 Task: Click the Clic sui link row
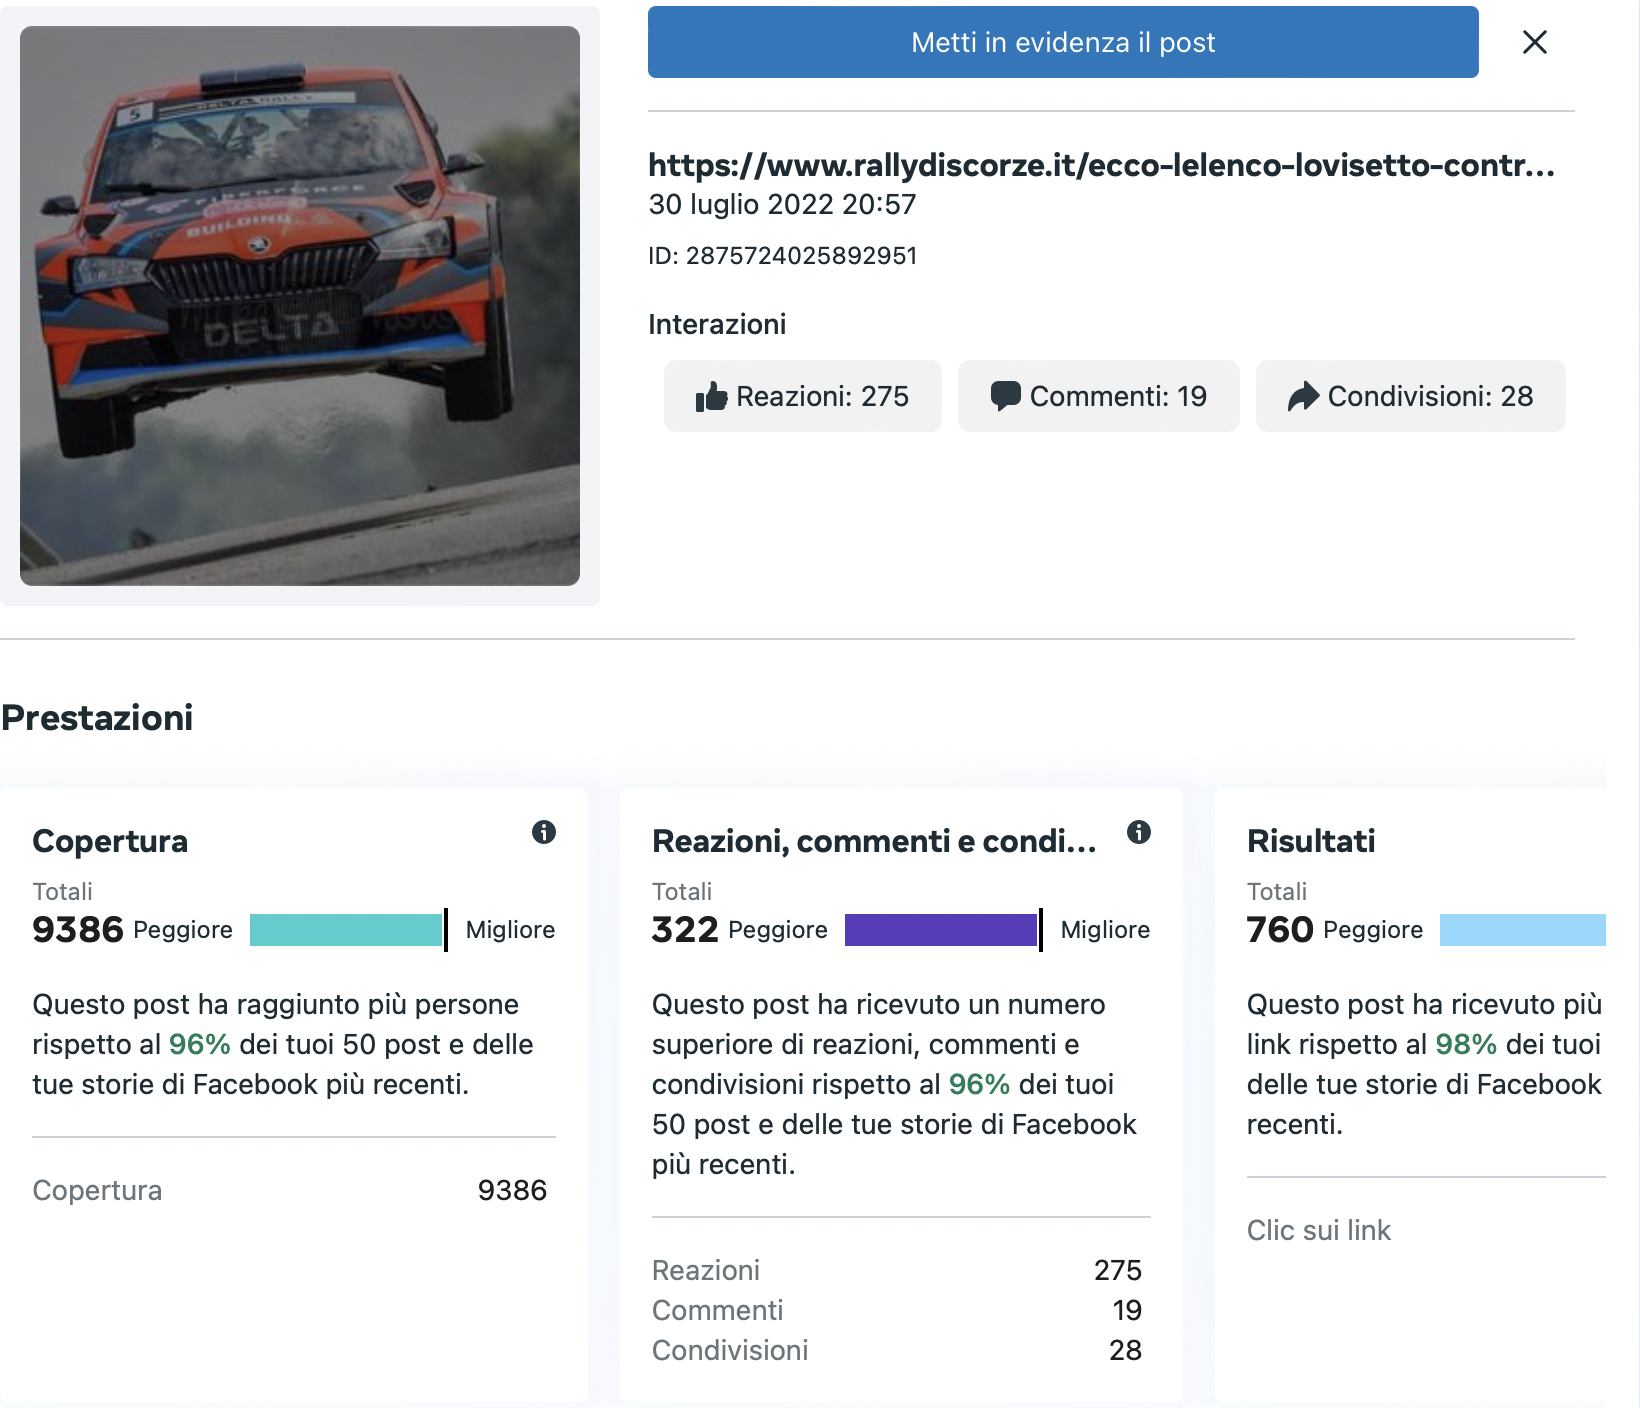point(1318,1230)
